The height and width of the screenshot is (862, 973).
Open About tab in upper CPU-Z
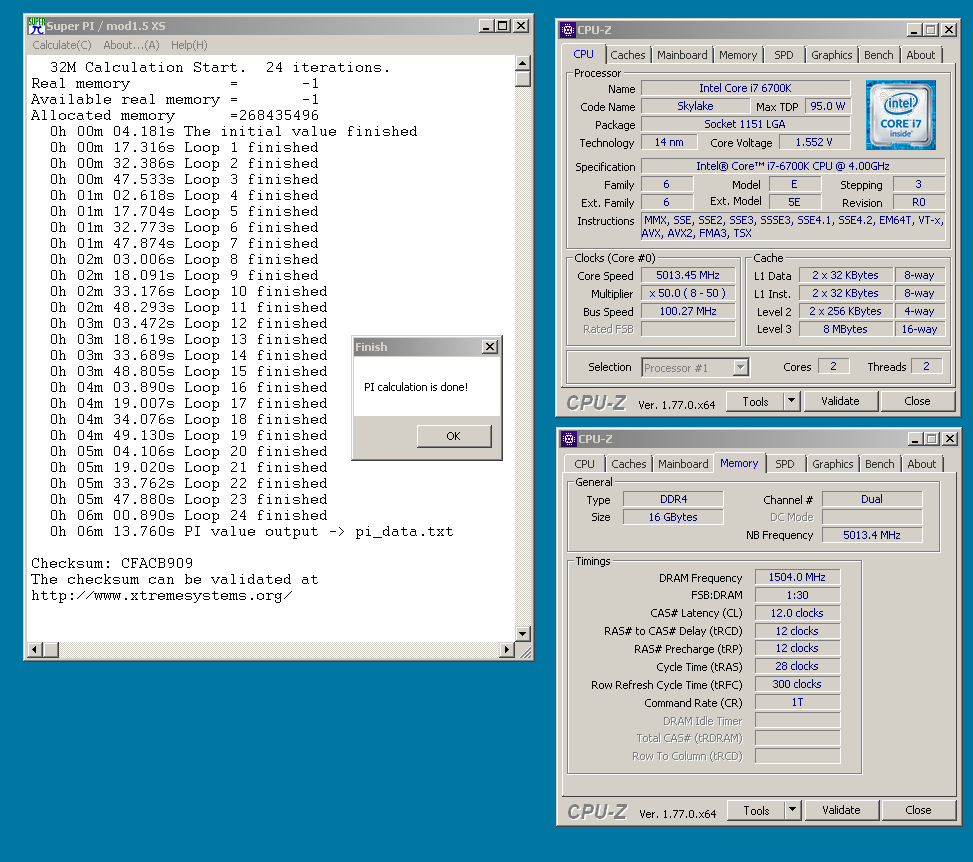click(920, 55)
